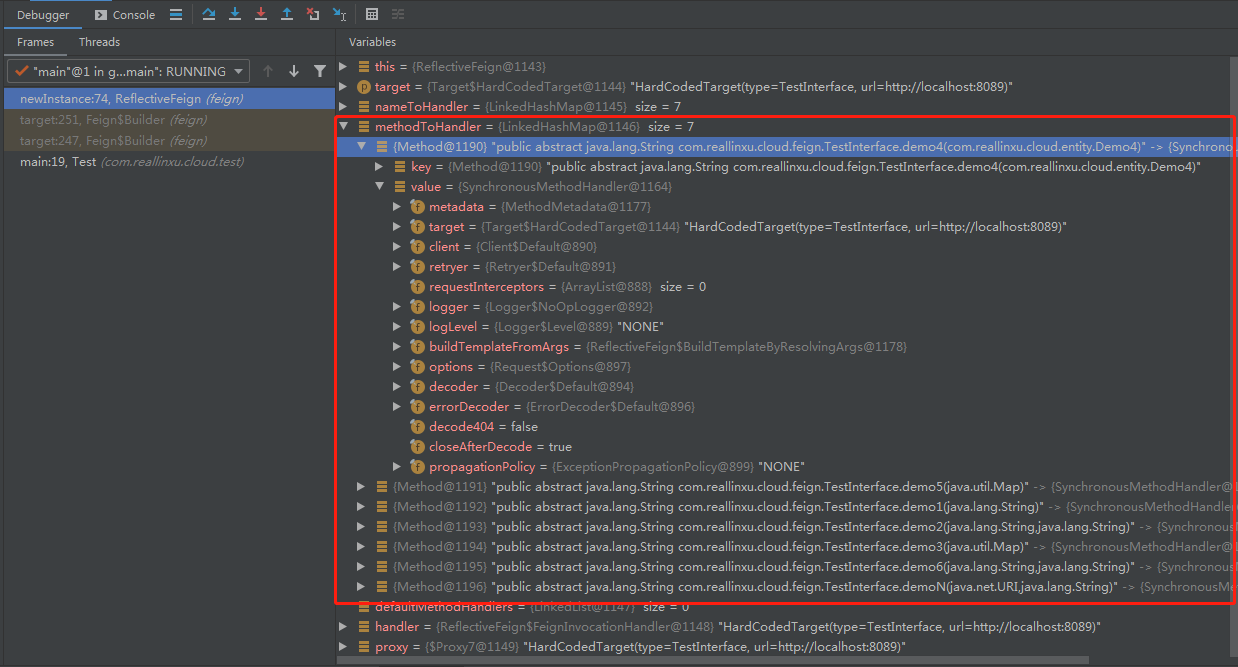This screenshot has width=1238, height=667.
Task: Click the Variables horizontal scrollbar
Action: 715,660
